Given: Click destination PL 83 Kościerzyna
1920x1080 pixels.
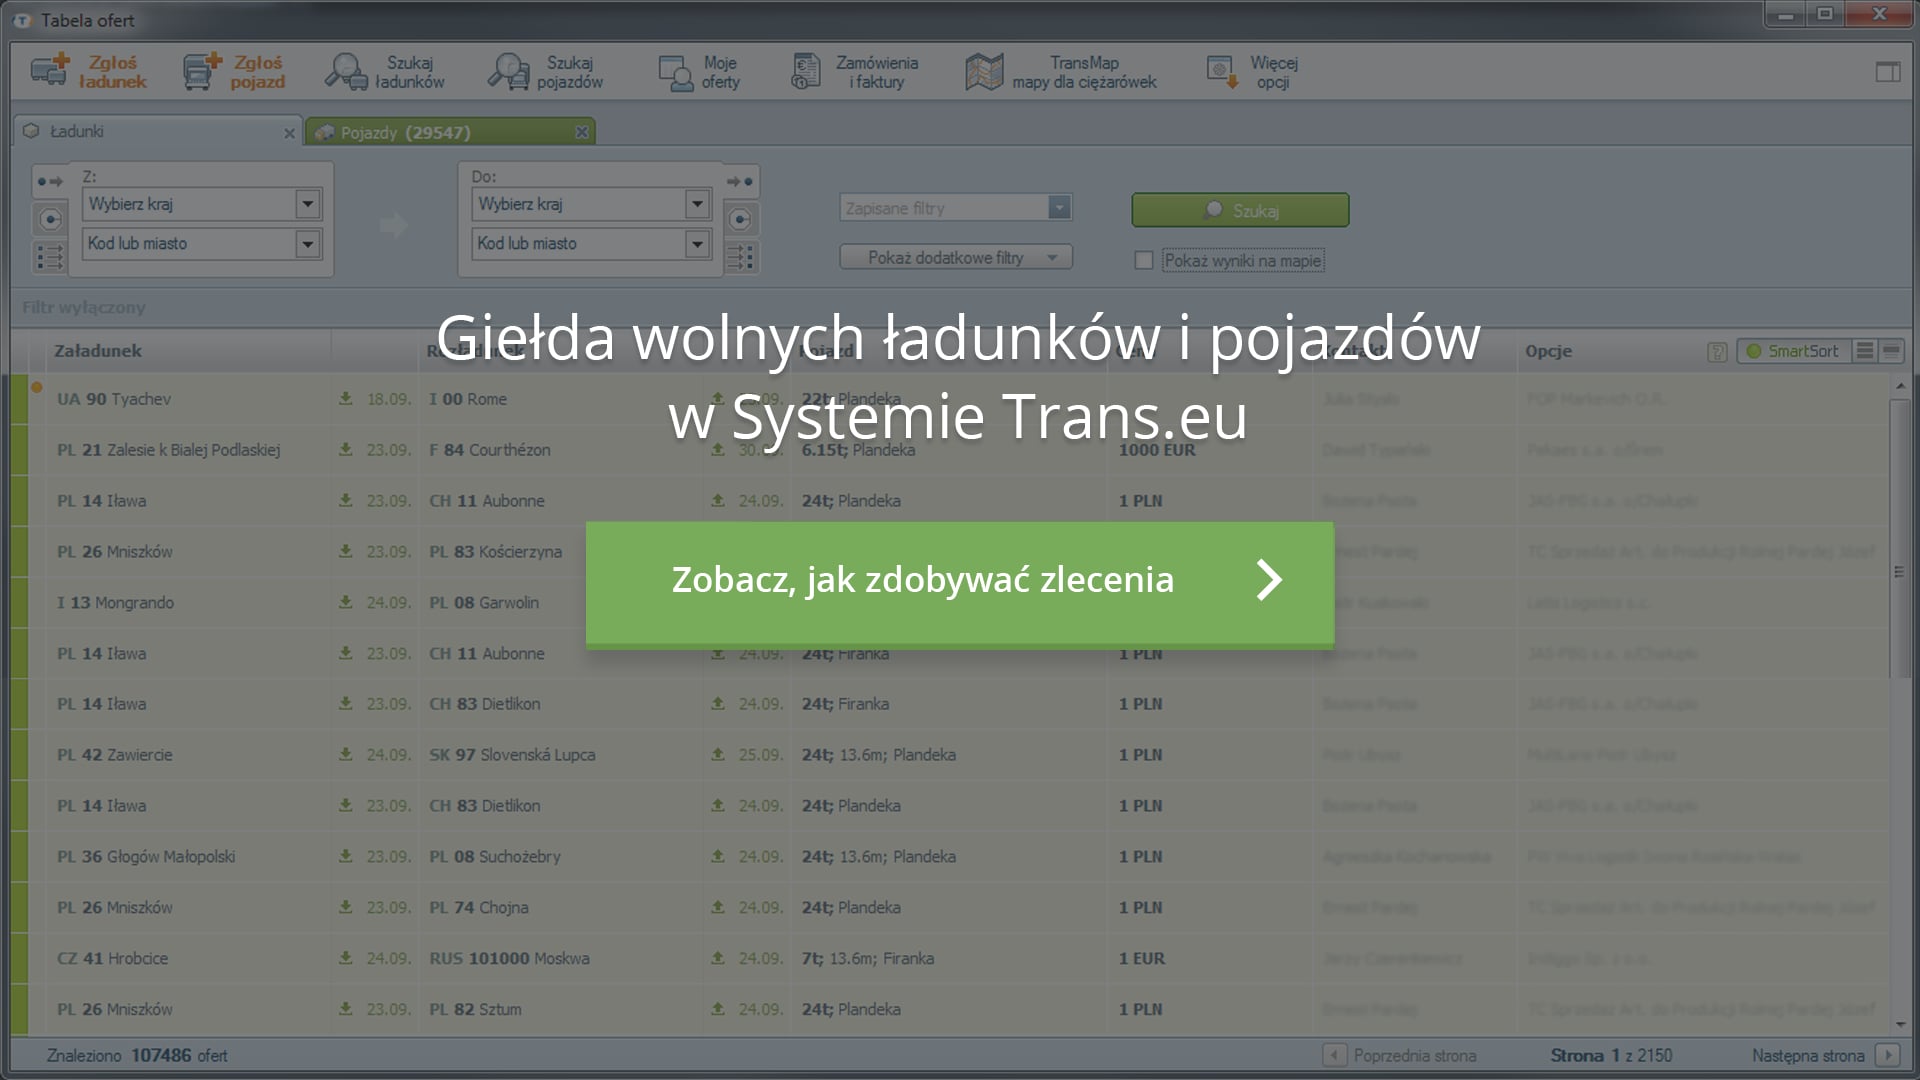Looking at the screenshot, I should click(x=495, y=552).
